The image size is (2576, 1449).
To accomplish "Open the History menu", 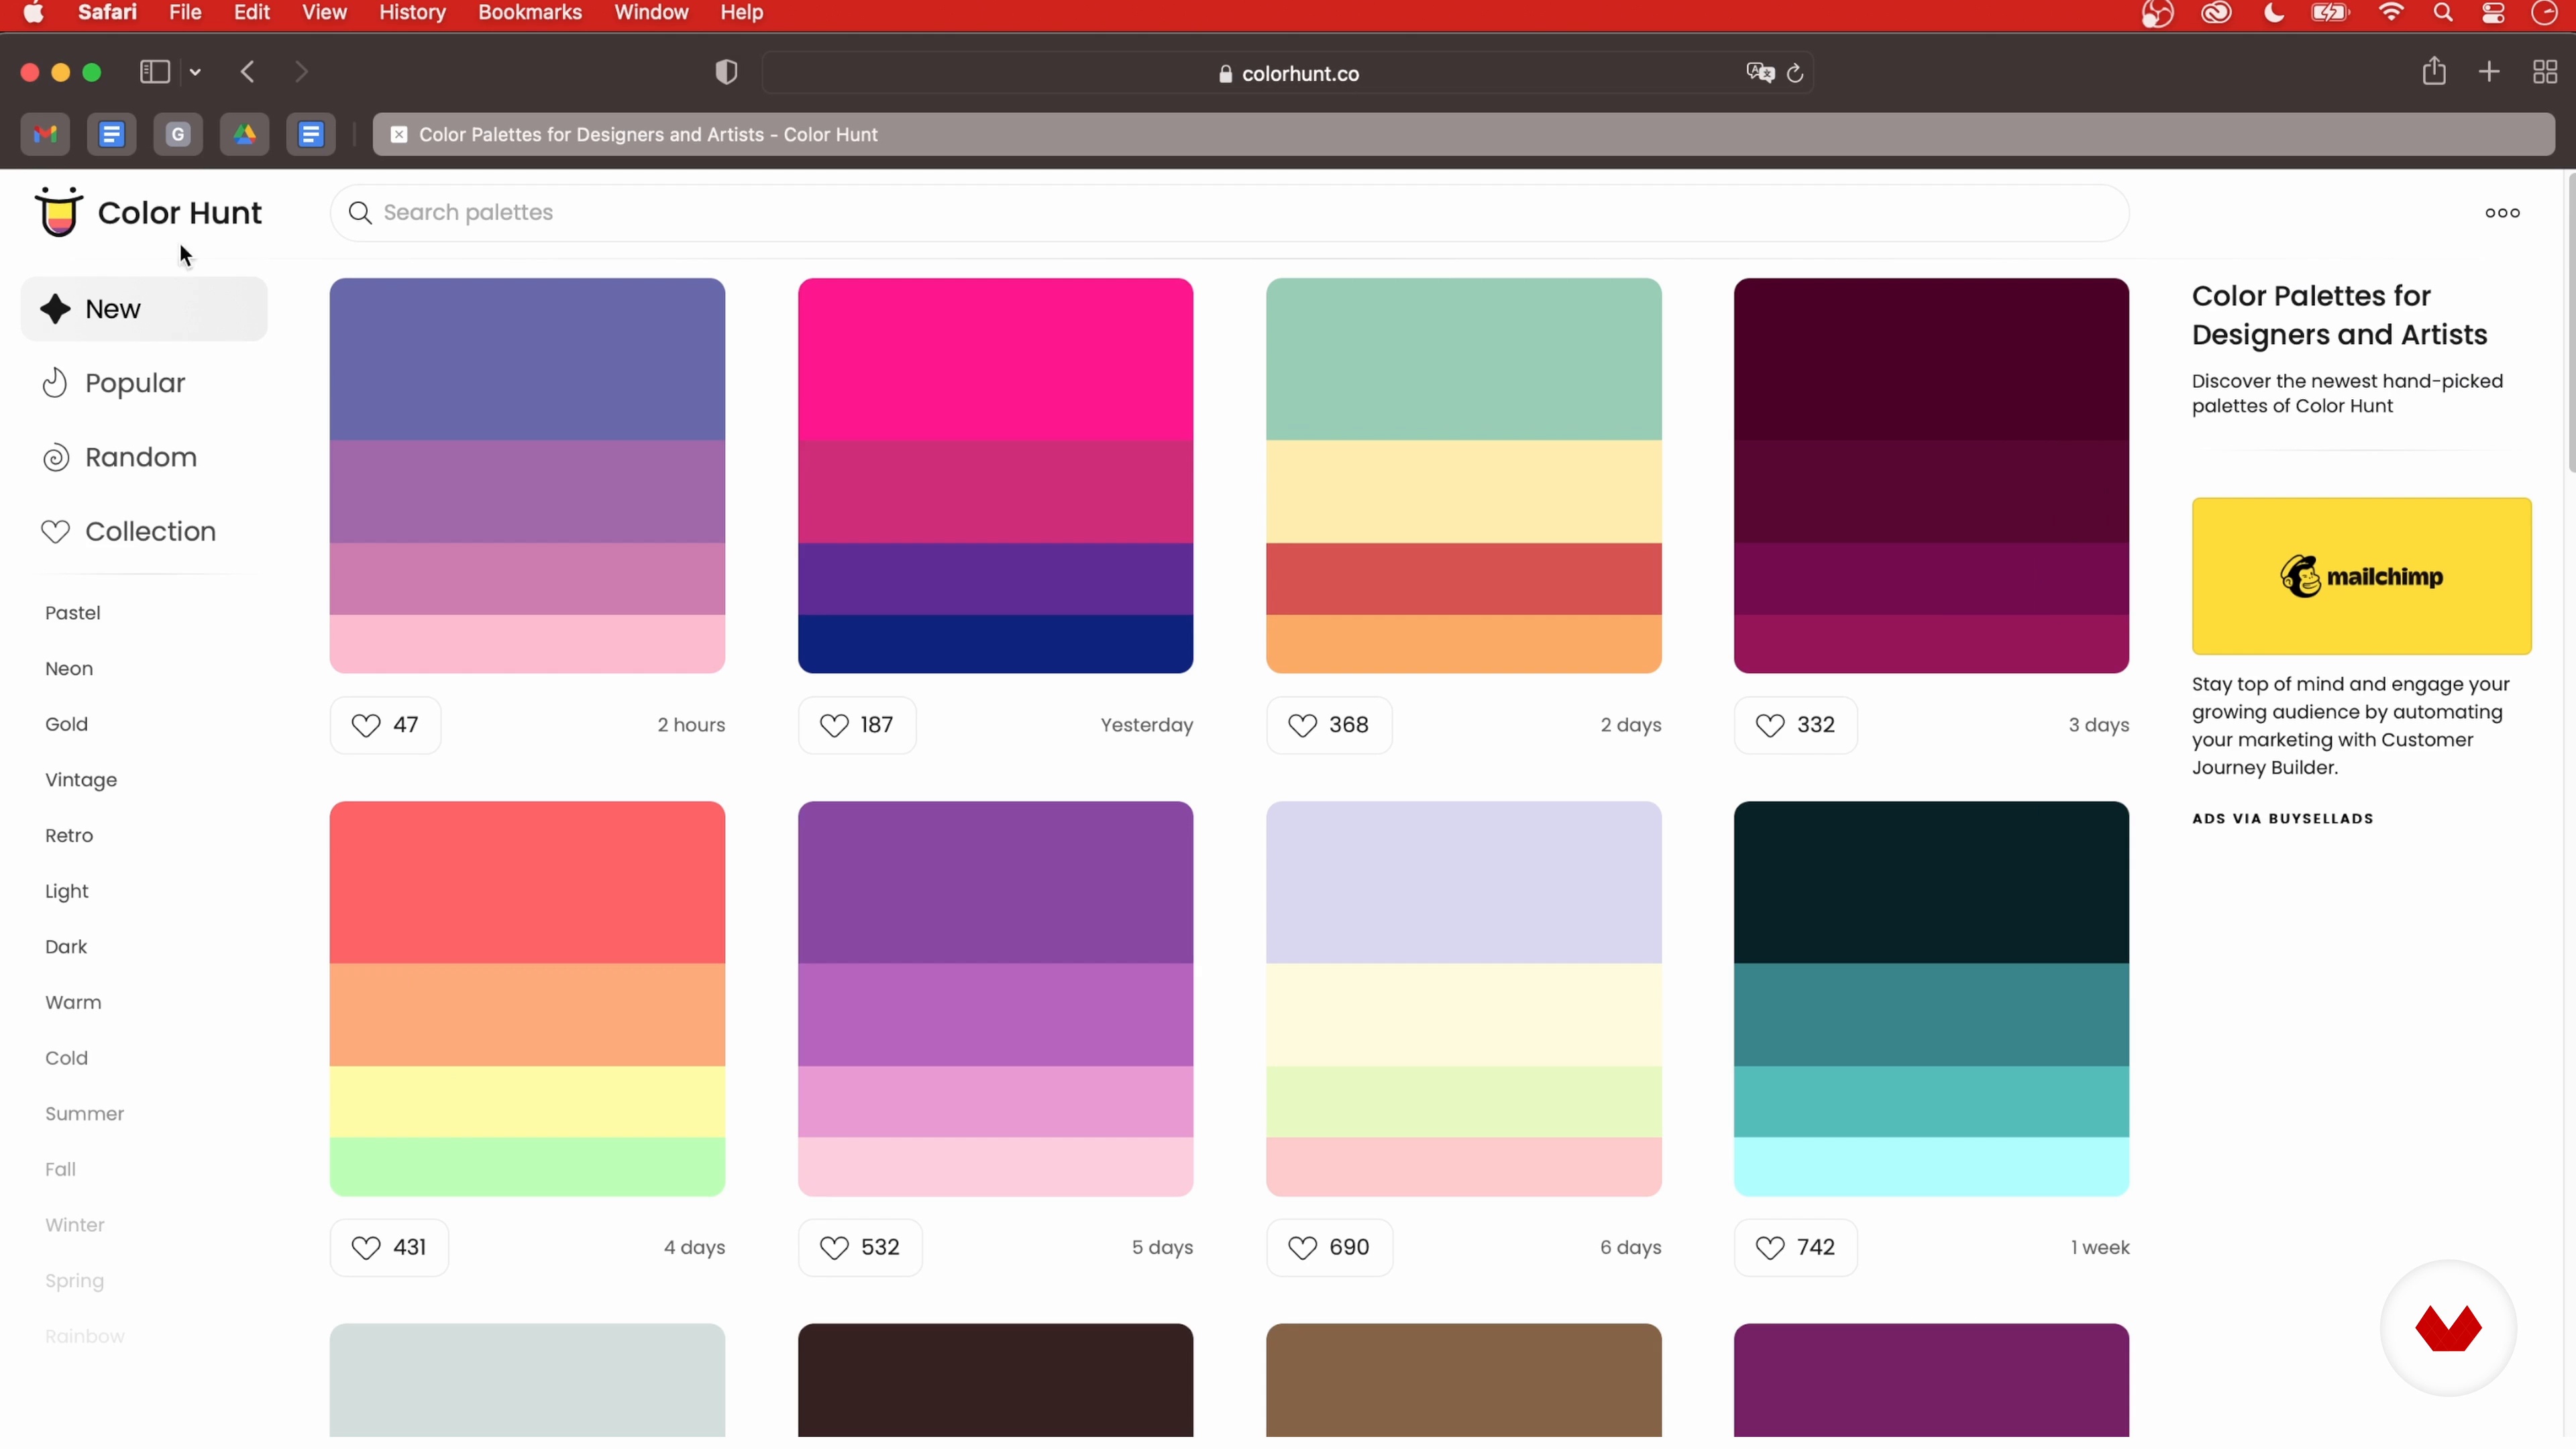I will pos(412,13).
